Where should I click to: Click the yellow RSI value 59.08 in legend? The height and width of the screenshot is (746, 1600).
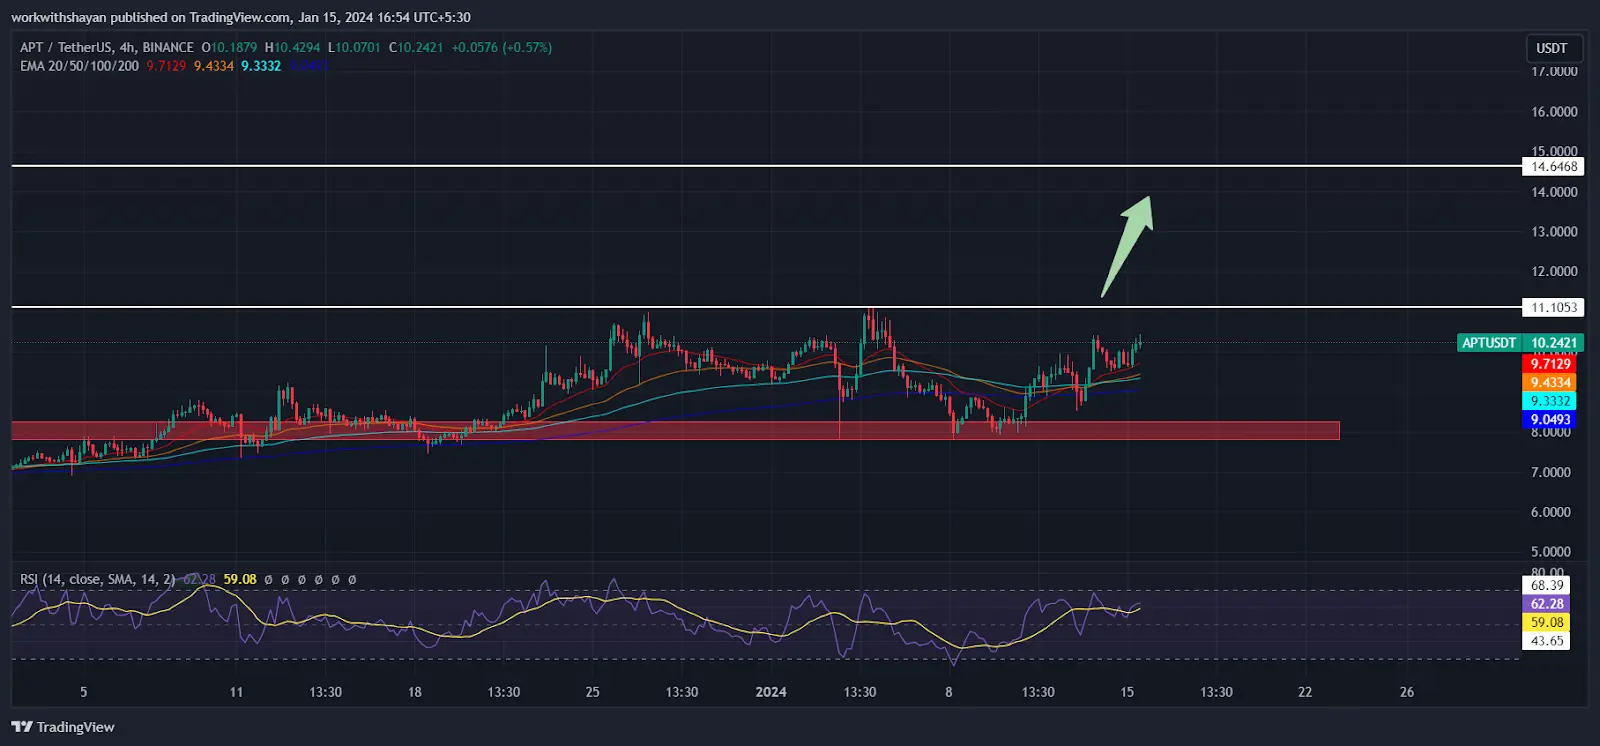240,579
